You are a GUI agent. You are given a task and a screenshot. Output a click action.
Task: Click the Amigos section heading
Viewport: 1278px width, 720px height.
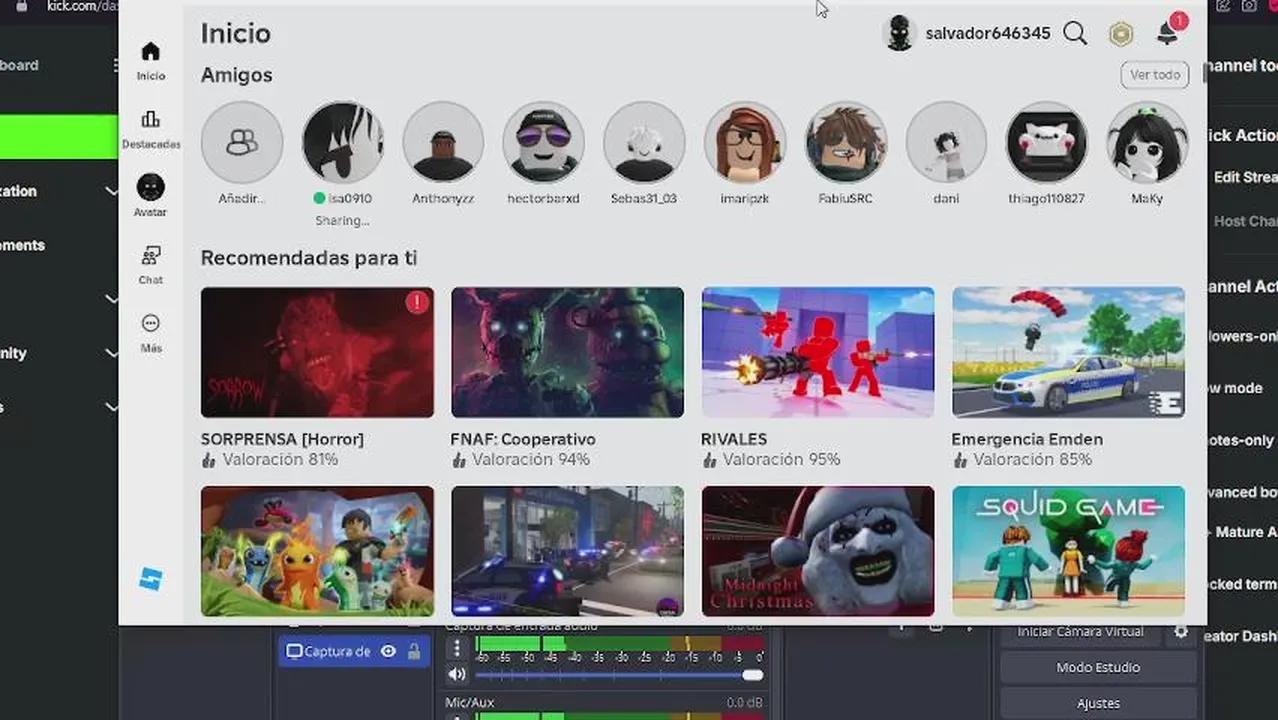pos(237,75)
